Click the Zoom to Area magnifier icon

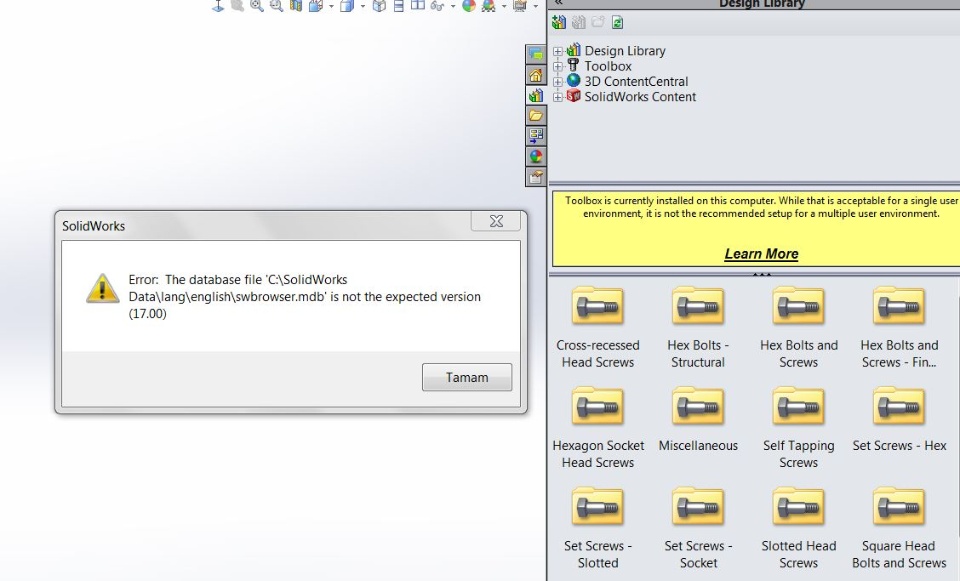[277, 6]
